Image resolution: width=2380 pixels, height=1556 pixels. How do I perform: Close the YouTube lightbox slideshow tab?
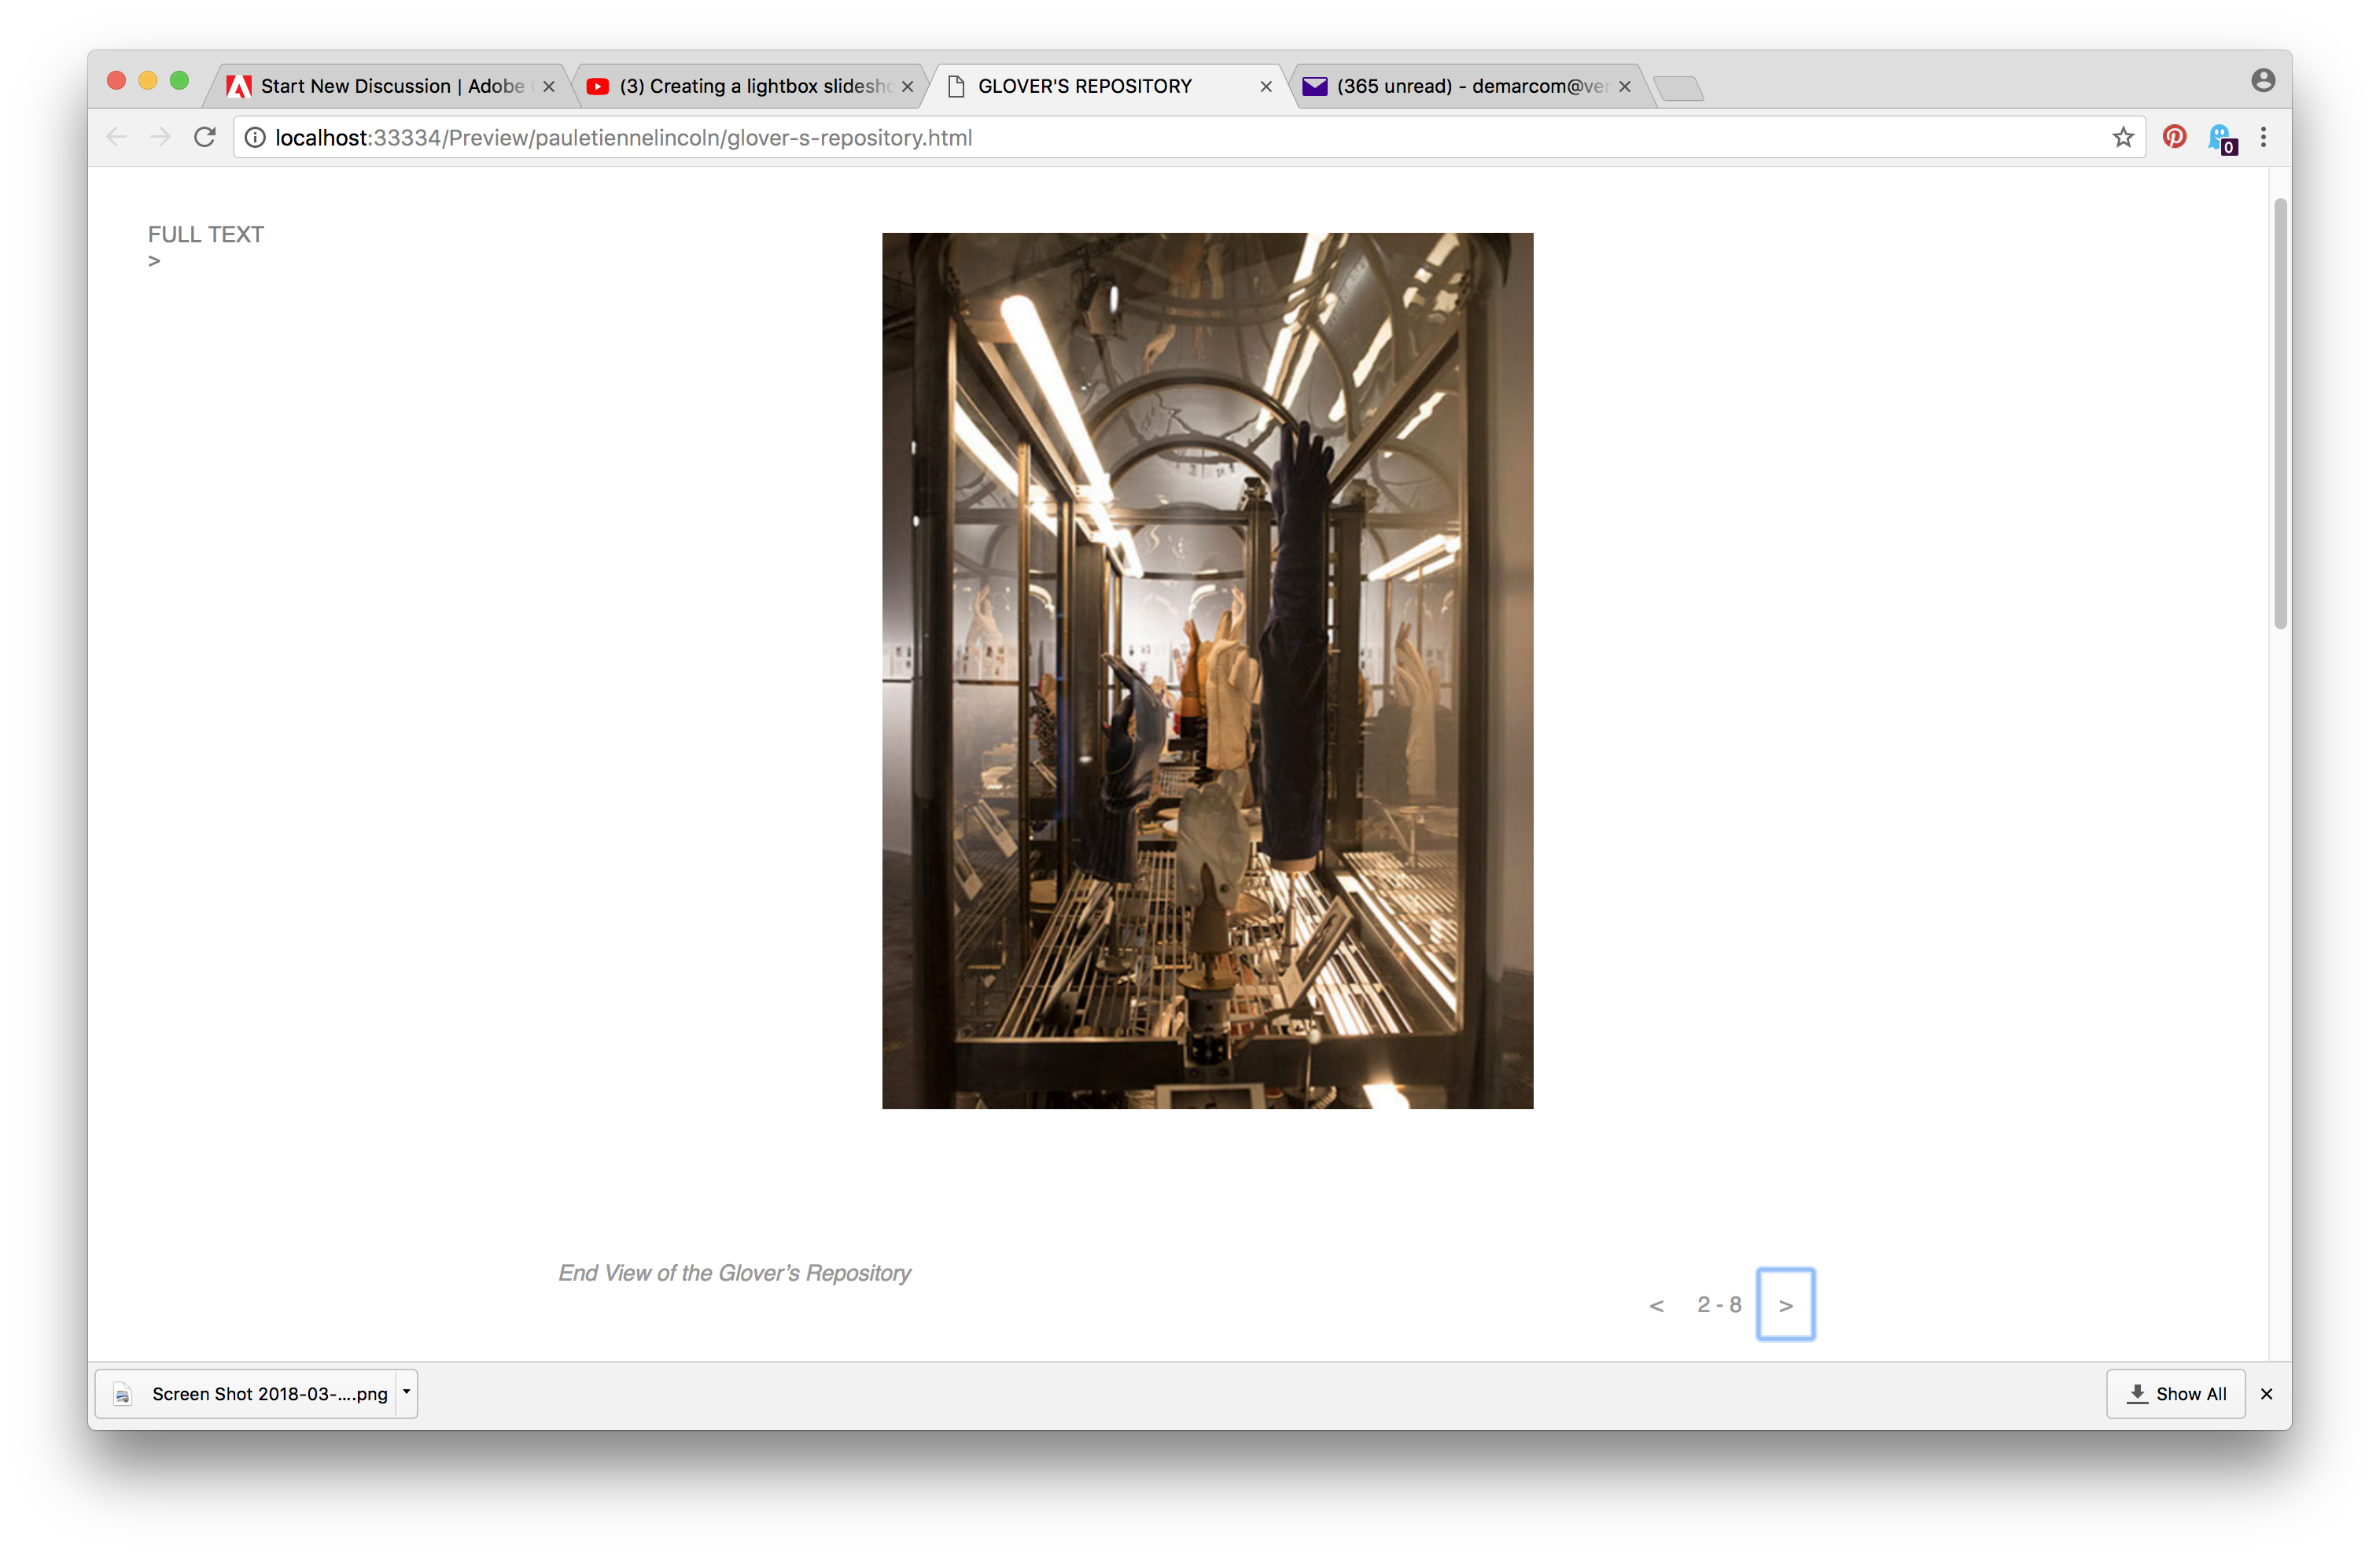[x=907, y=87]
